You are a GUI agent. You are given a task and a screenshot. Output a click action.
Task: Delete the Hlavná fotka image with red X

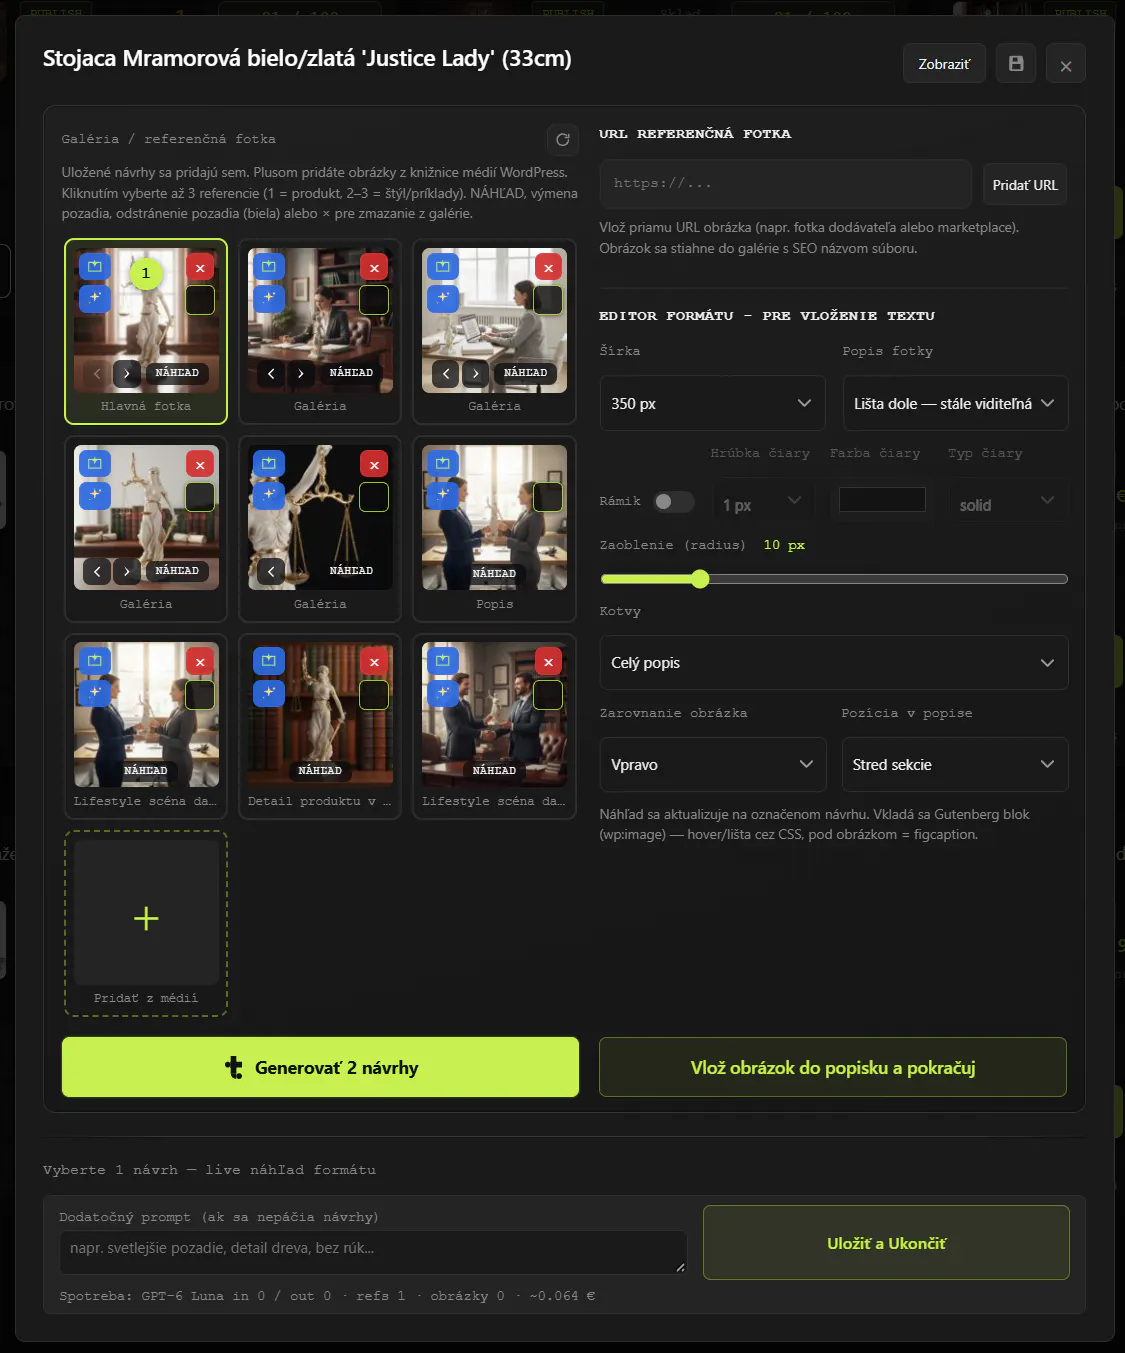click(200, 267)
